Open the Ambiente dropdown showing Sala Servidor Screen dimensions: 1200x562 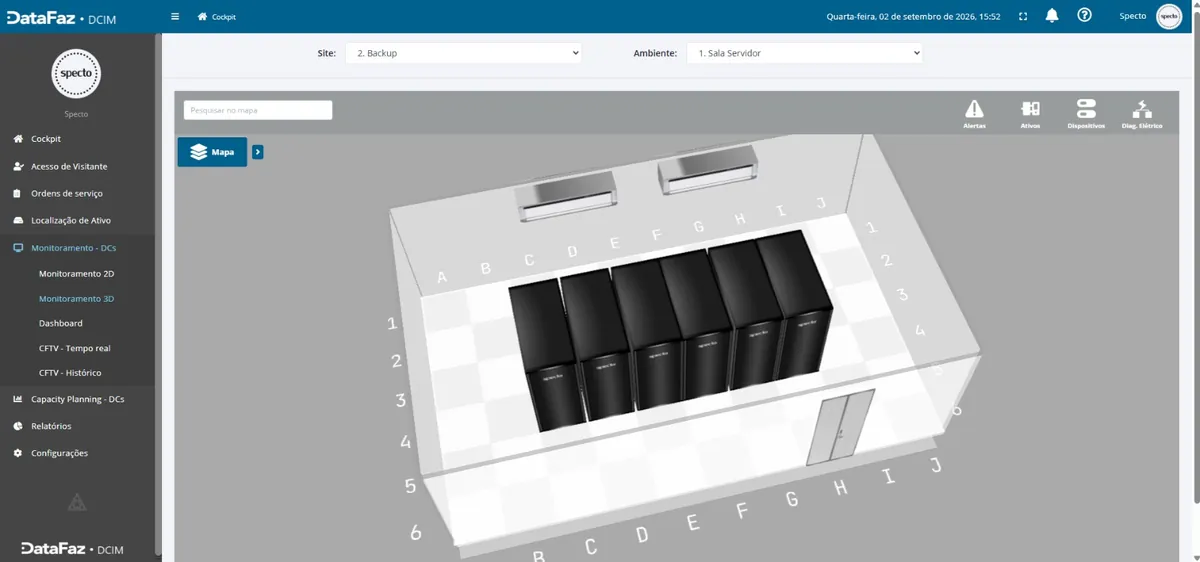click(x=804, y=53)
